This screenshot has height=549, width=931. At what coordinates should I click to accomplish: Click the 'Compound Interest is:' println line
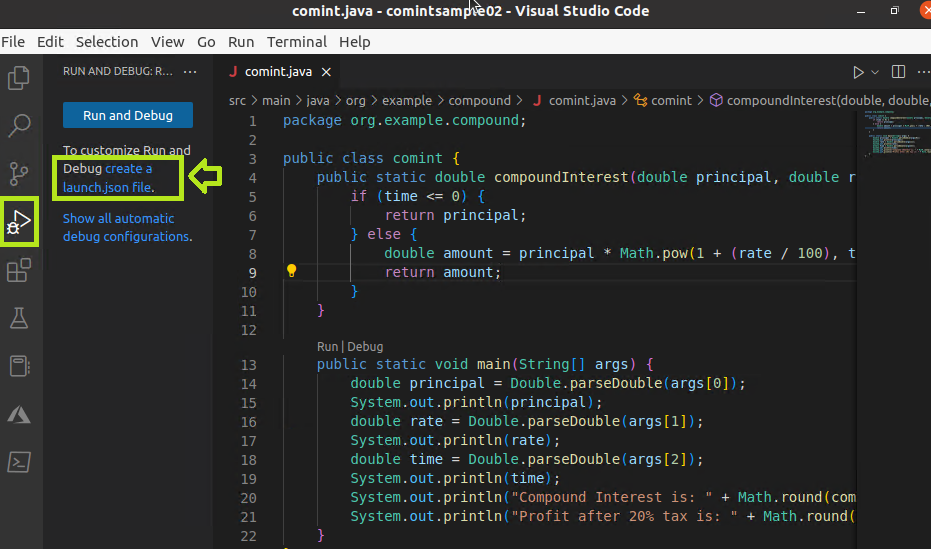[603, 497]
